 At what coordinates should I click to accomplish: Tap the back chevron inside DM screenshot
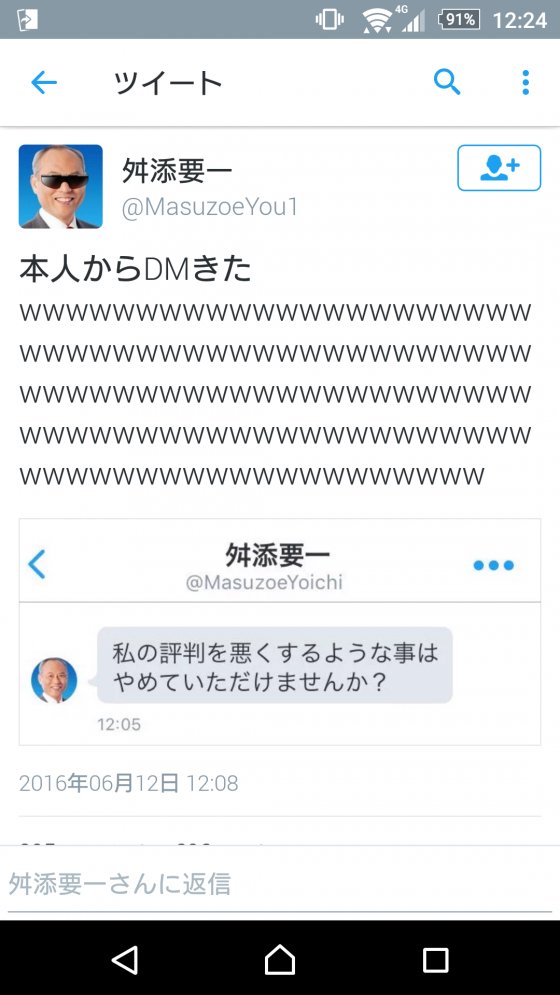pyautogui.click(x=37, y=564)
